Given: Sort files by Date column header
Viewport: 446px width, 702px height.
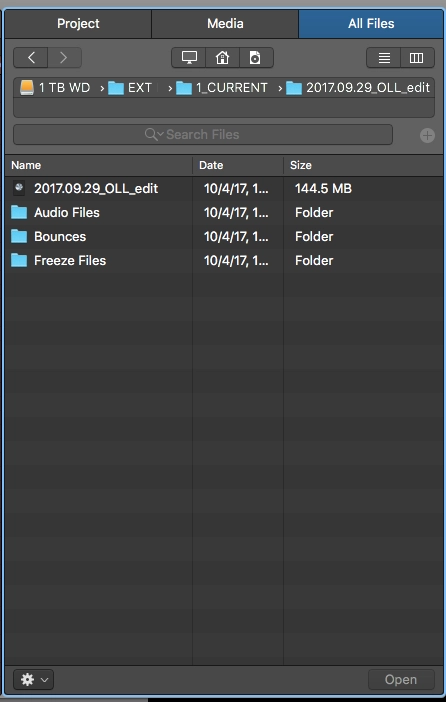Looking at the screenshot, I should pyautogui.click(x=238, y=165).
